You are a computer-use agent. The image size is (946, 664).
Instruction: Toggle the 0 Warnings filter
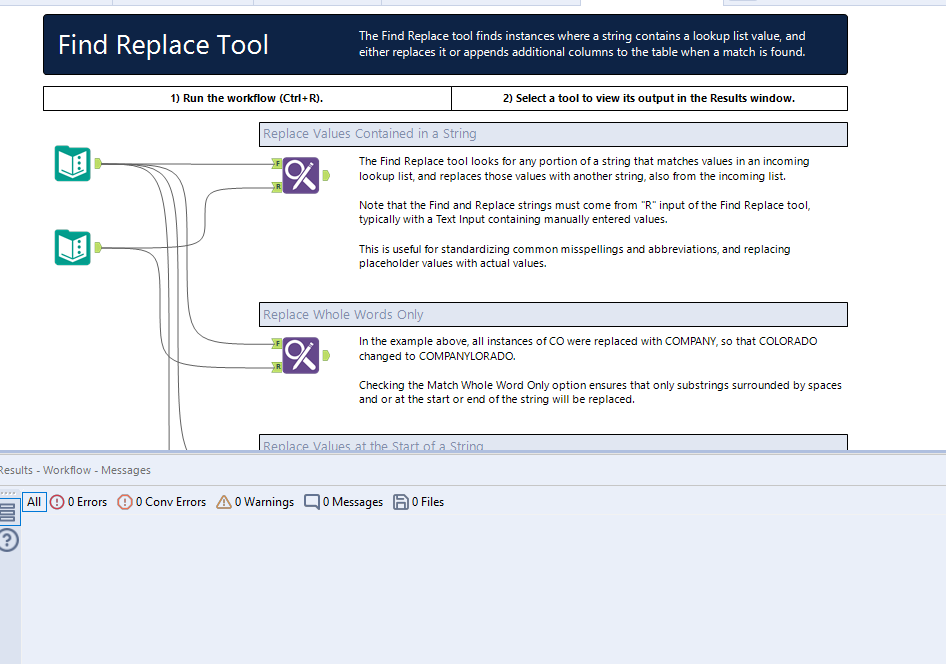tap(255, 502)
